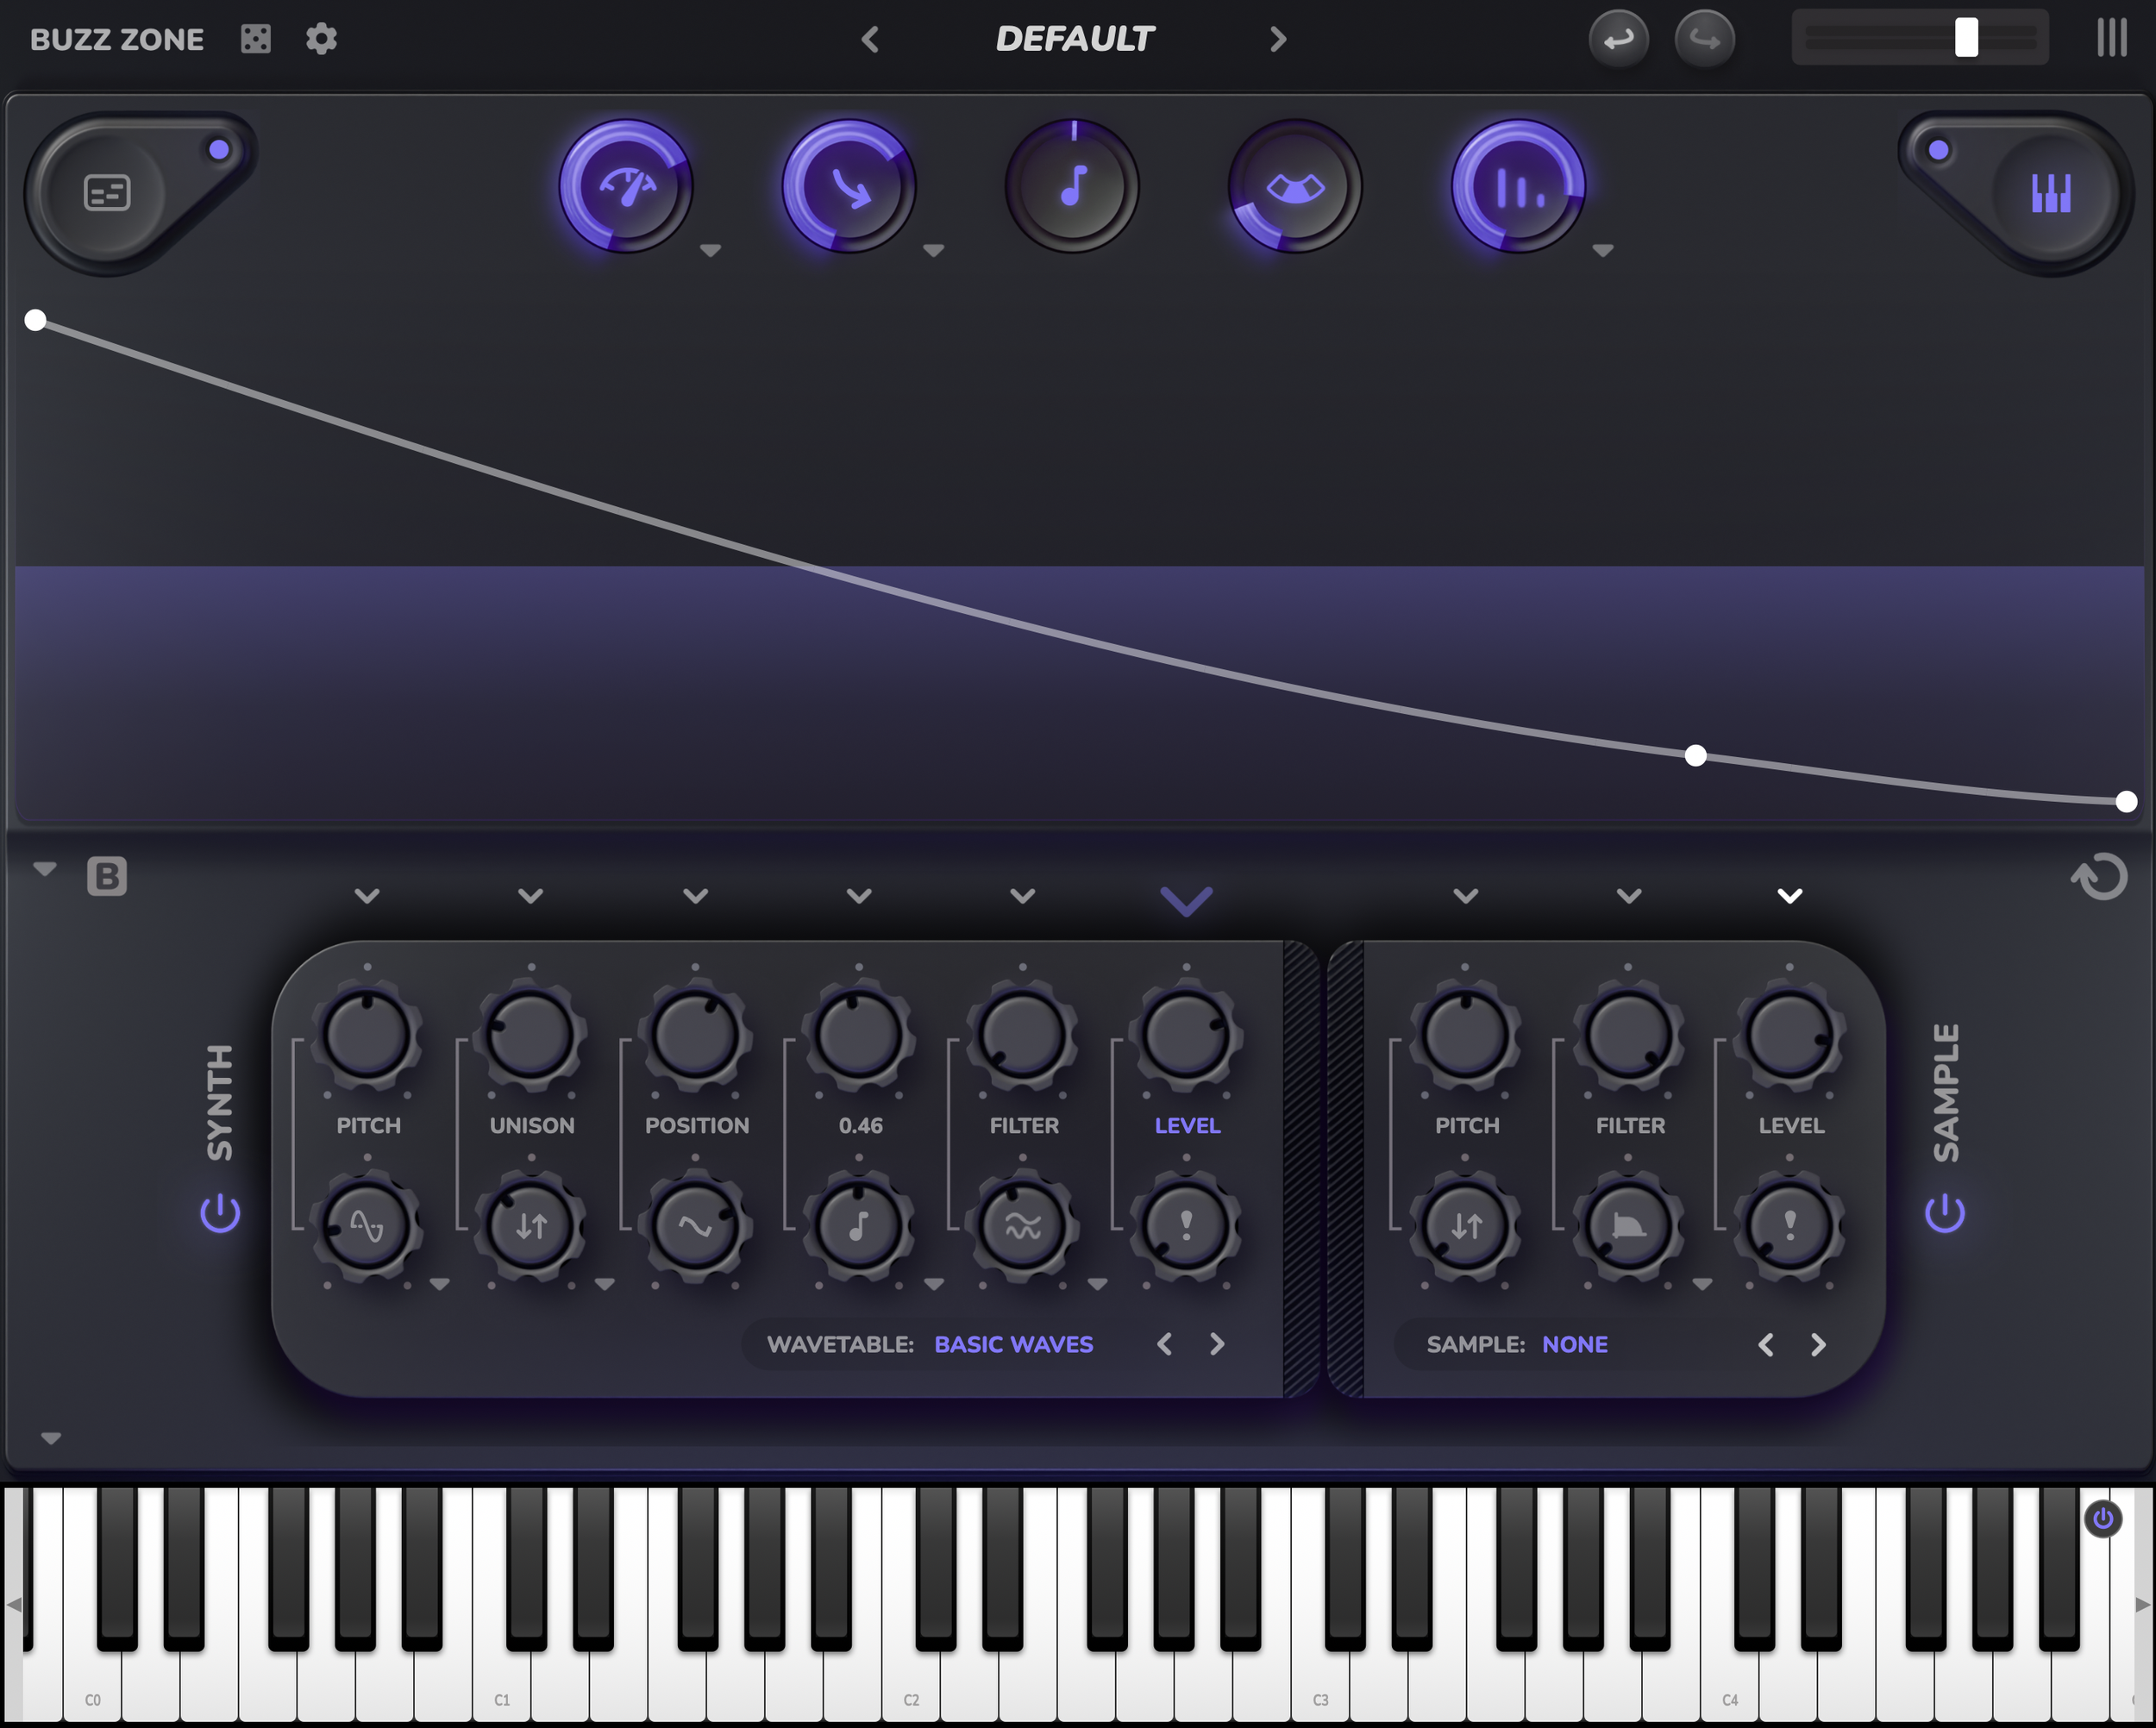
Task: Select next sample arrow
Action: coord(1819,1344)
